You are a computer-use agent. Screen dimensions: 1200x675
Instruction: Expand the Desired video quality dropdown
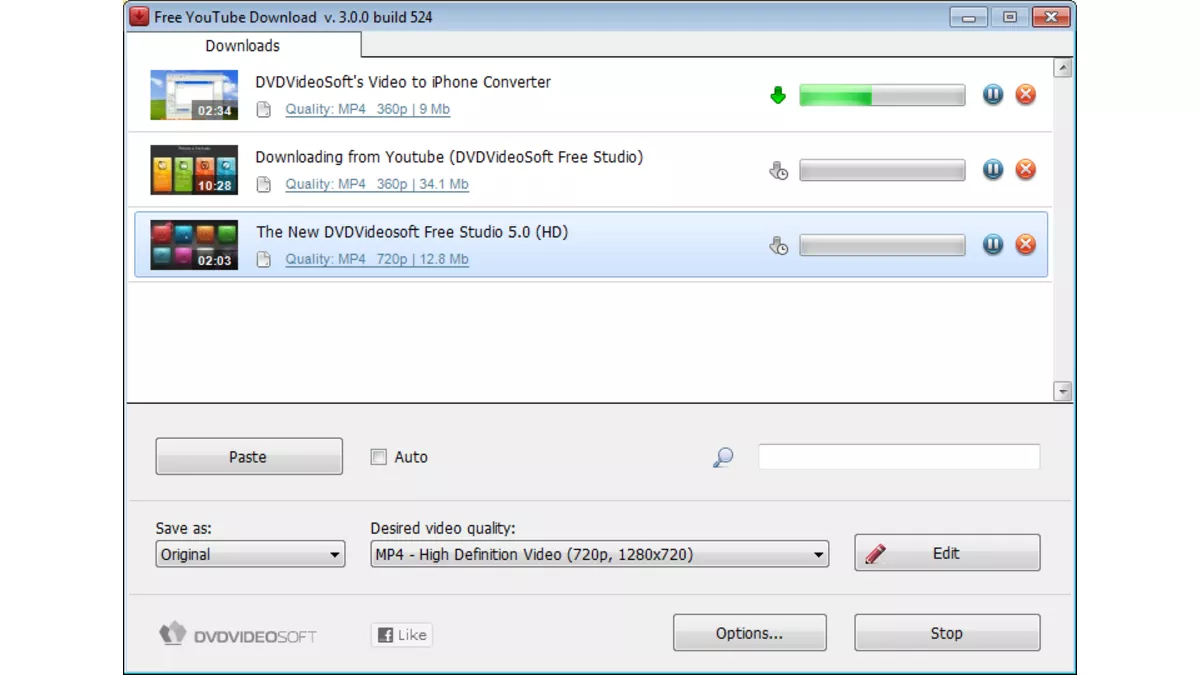click(x=599, y=554)
